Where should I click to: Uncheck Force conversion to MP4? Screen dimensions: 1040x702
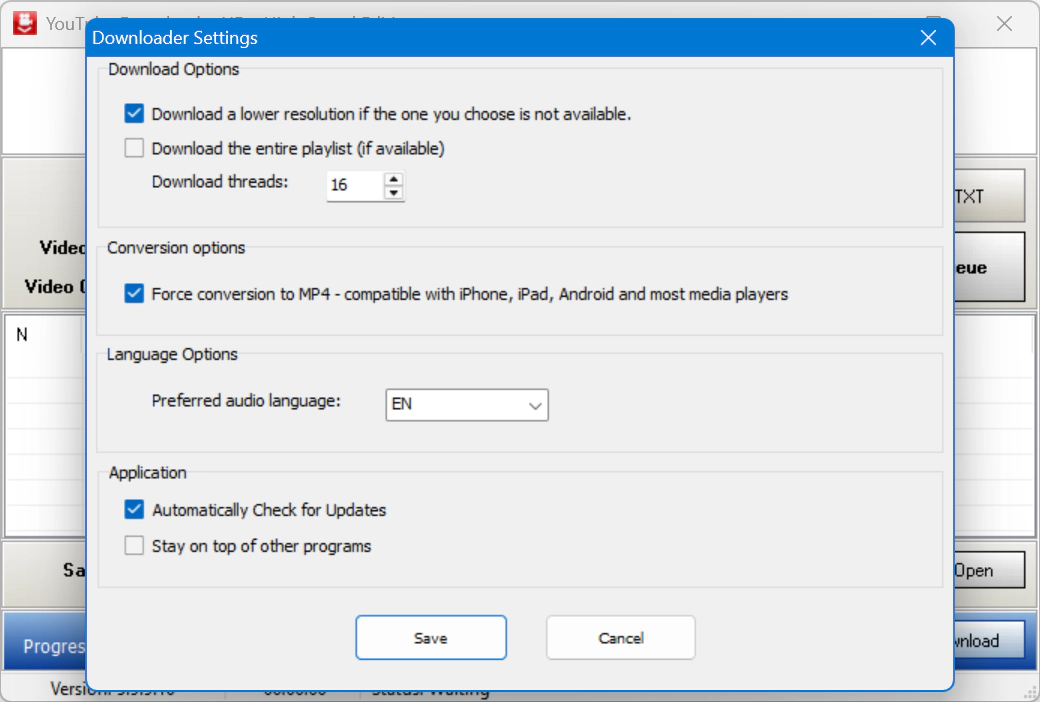[134, 294]
